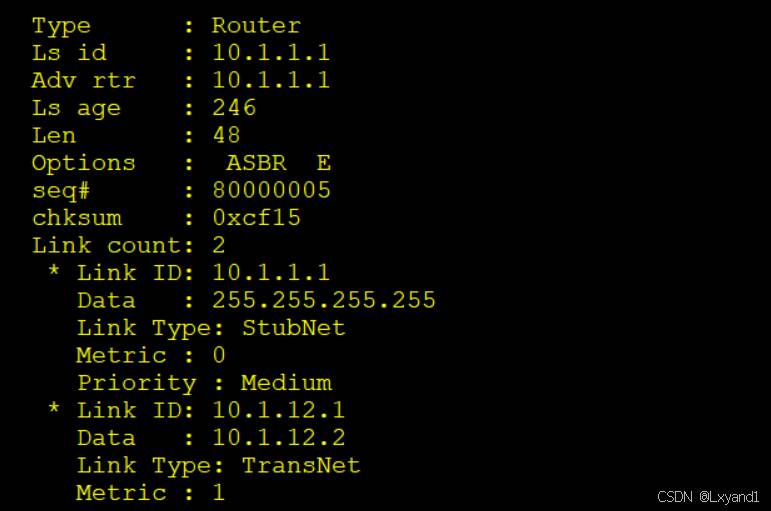Click the seq# value 80000005
Screen dimensions: 771x511
tap(270, 190)
